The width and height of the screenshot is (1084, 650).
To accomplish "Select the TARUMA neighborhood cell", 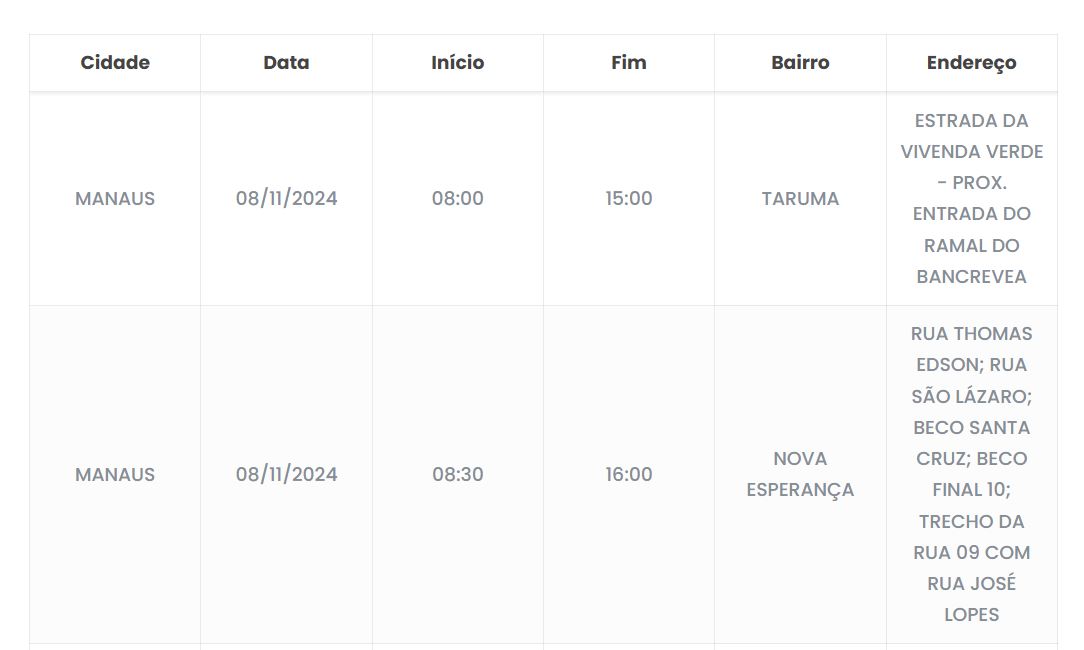I will point(800,198).
